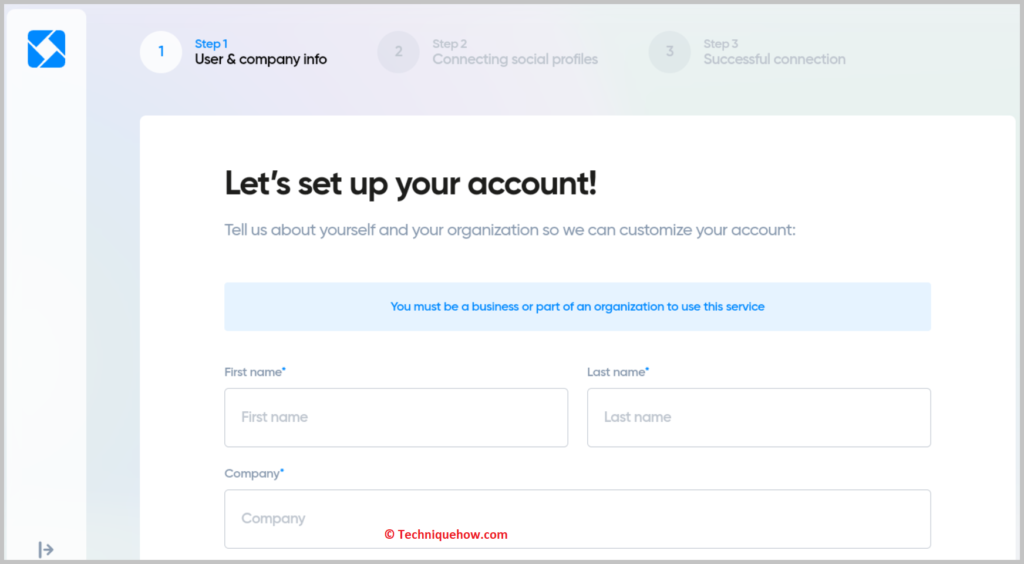
Task: Click the 'Step 2' label text
Action: 449,44
